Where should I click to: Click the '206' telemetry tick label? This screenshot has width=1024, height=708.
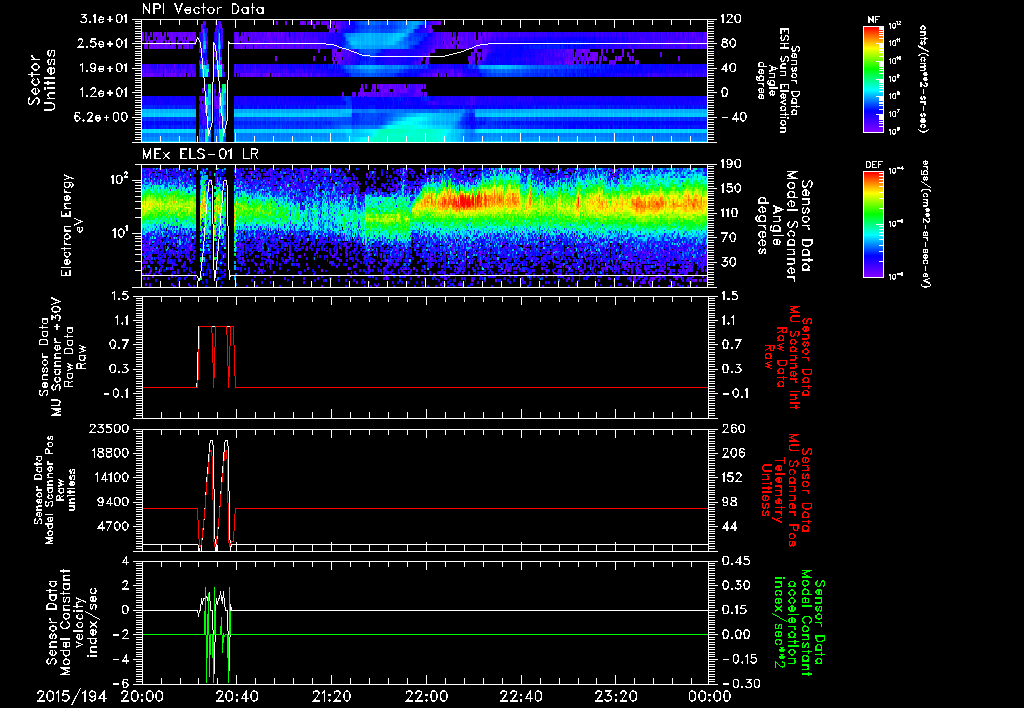(x=731, y=453)
